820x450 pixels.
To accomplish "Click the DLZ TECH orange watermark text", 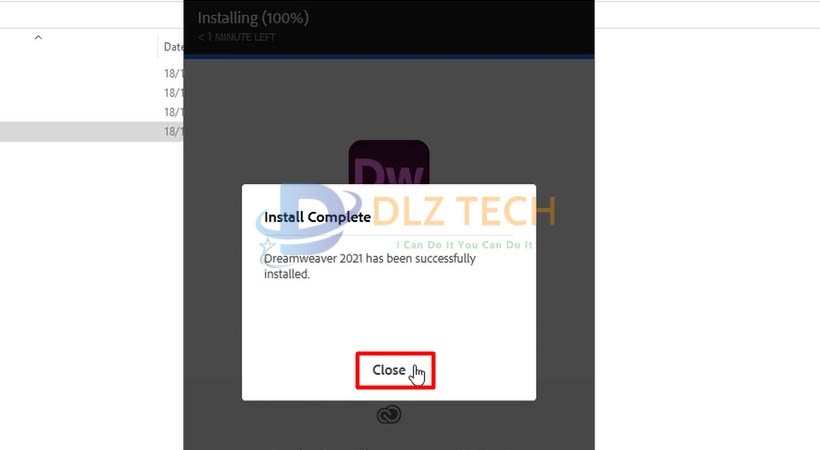I will tap(464, 211).
